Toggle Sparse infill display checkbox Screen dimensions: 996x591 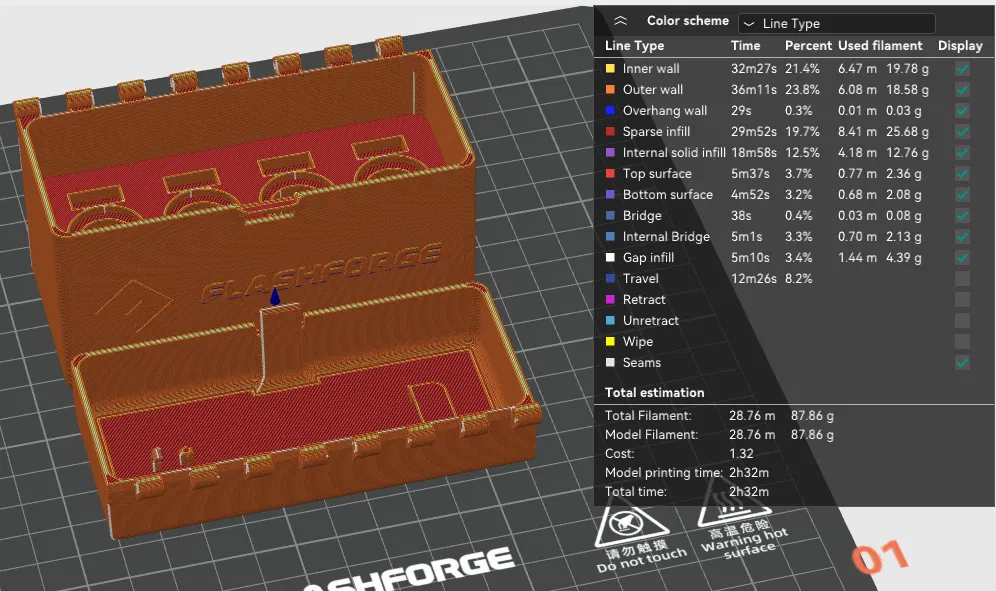(962, 132)
